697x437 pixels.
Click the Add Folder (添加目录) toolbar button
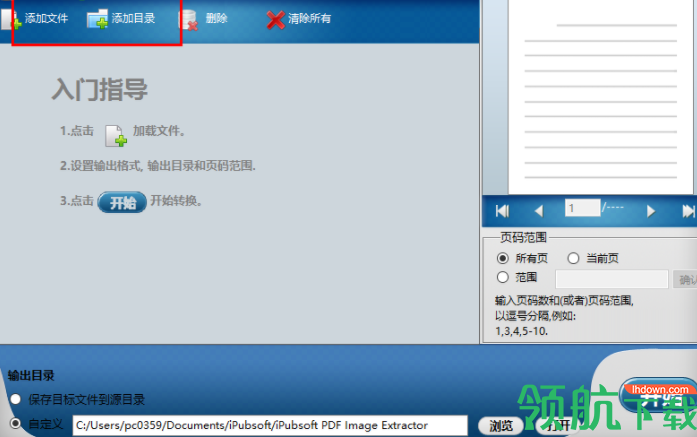point(121,19)
